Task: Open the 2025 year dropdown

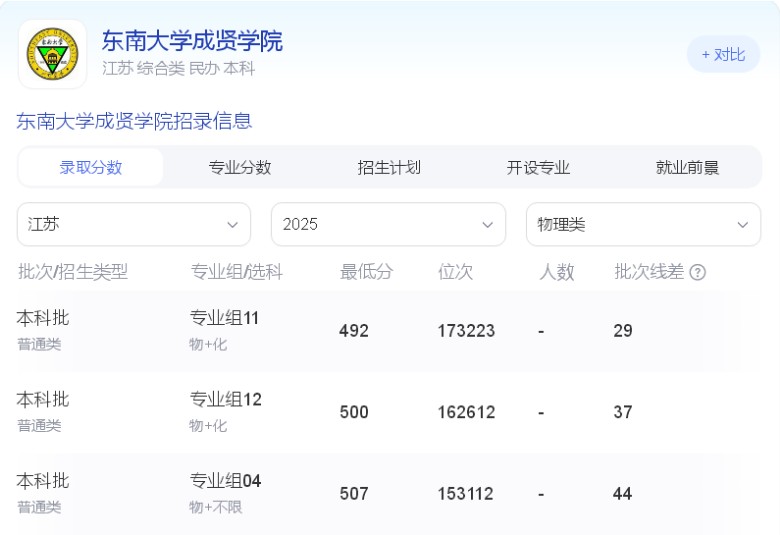Action: (x=388, y=224)
